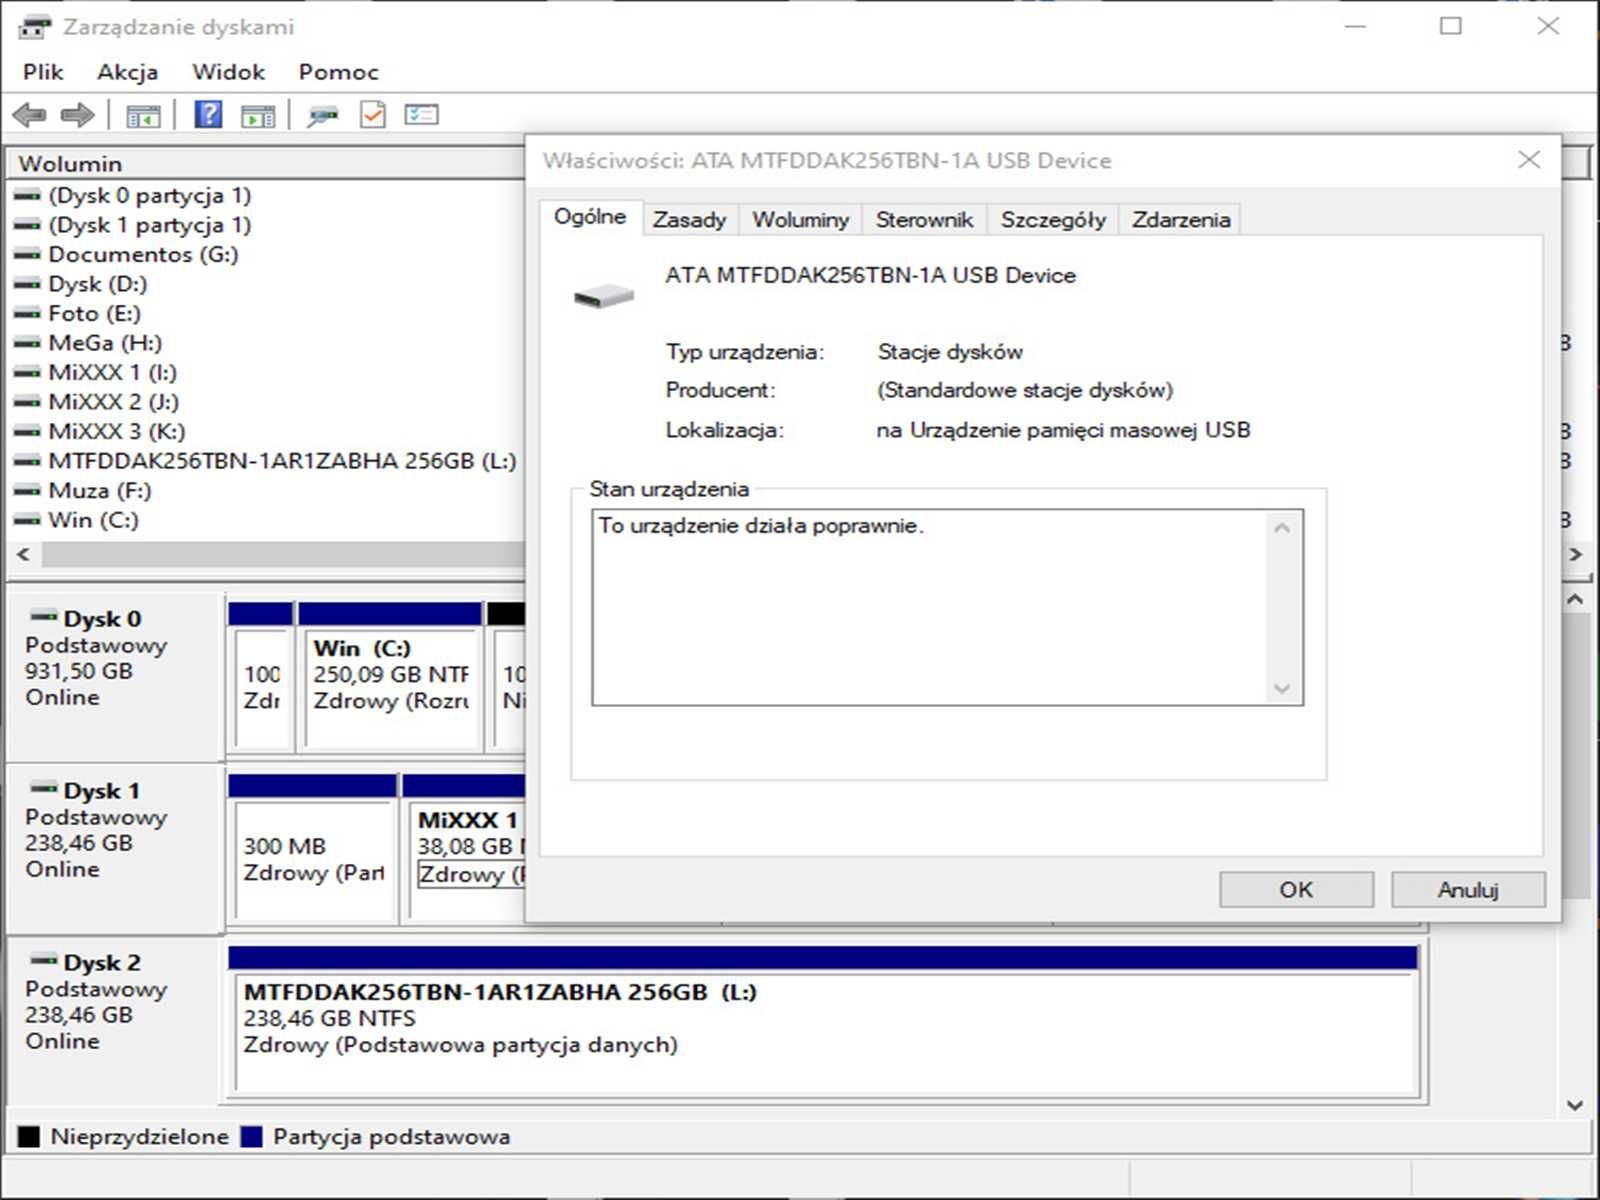The image size is (1600, 1200).
Task: Switch to the Woluminy tab
Action: [x=800, y=220]
